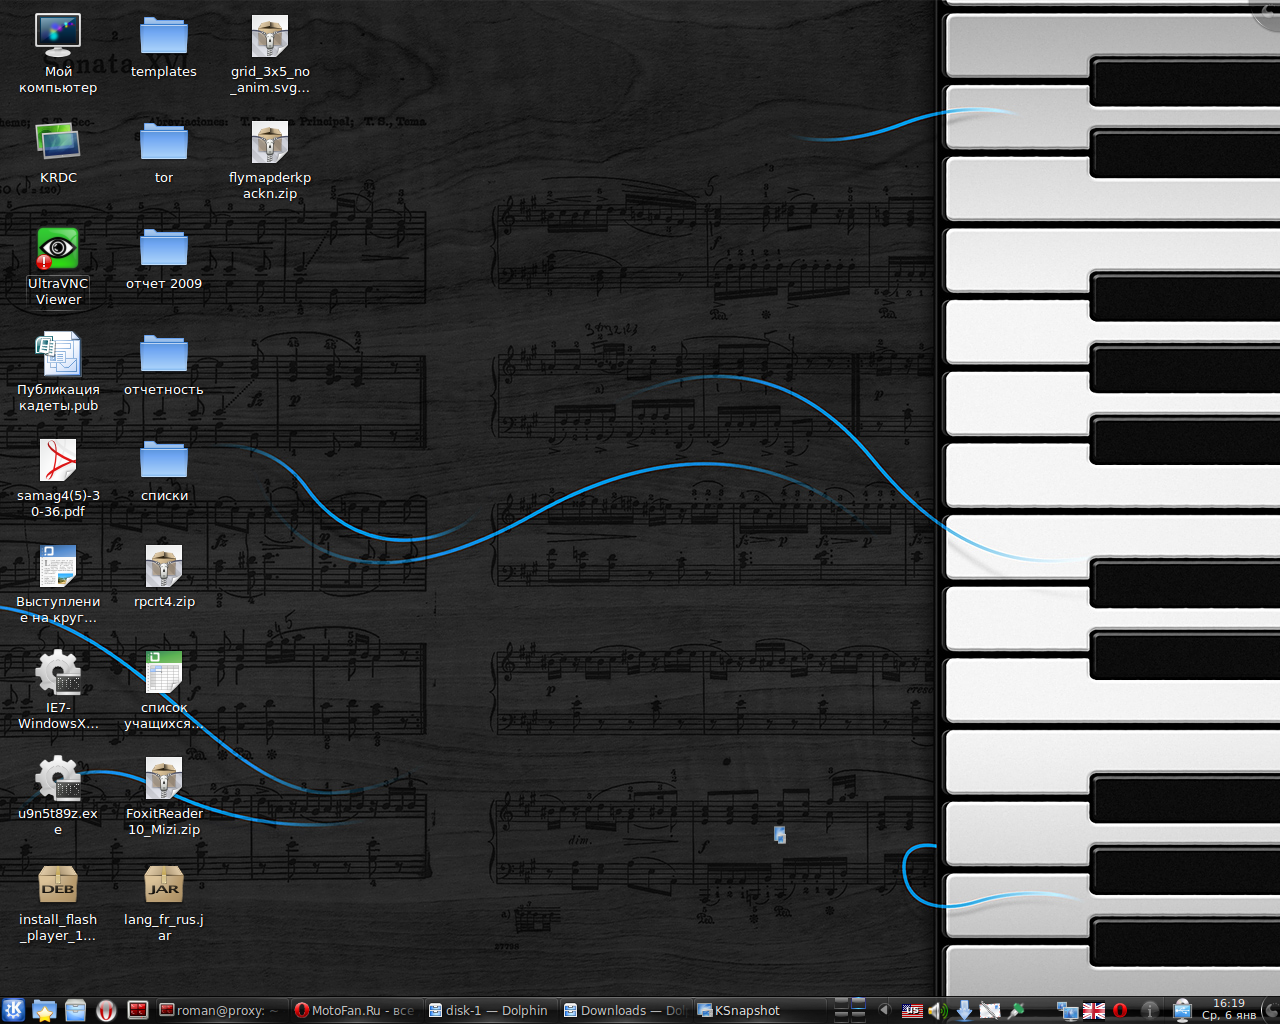Launch Opera browser from panel
Screen dimensions: 1280x1024
pyautogui.click(x=107, y=1010)
